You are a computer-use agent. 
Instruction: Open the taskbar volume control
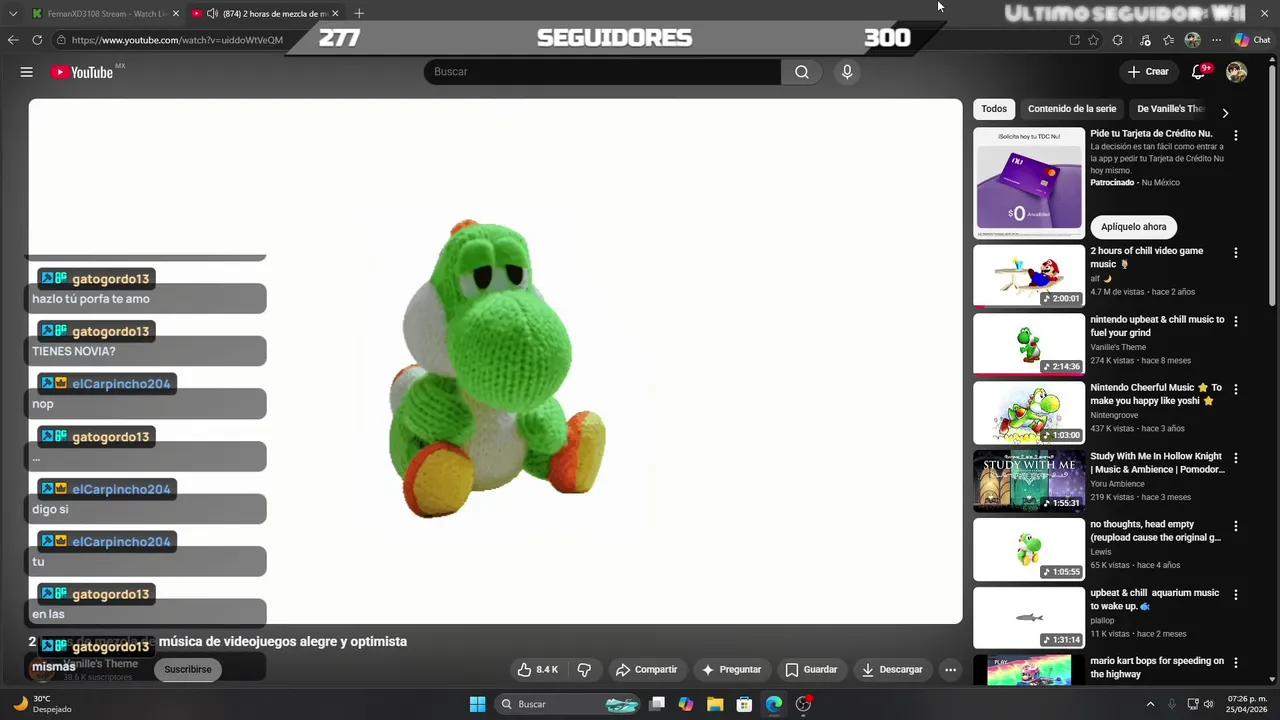(1211, 704)
